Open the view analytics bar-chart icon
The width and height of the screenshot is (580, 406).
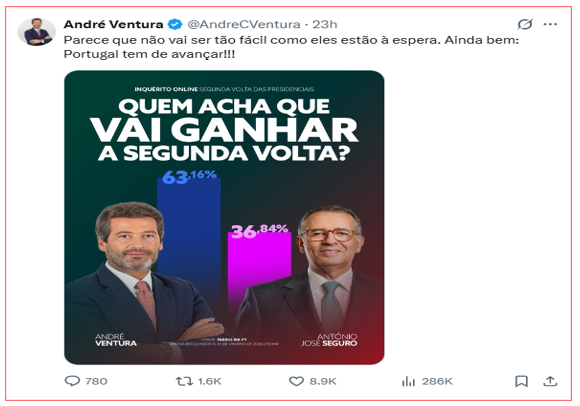click(x=408, y=381)
